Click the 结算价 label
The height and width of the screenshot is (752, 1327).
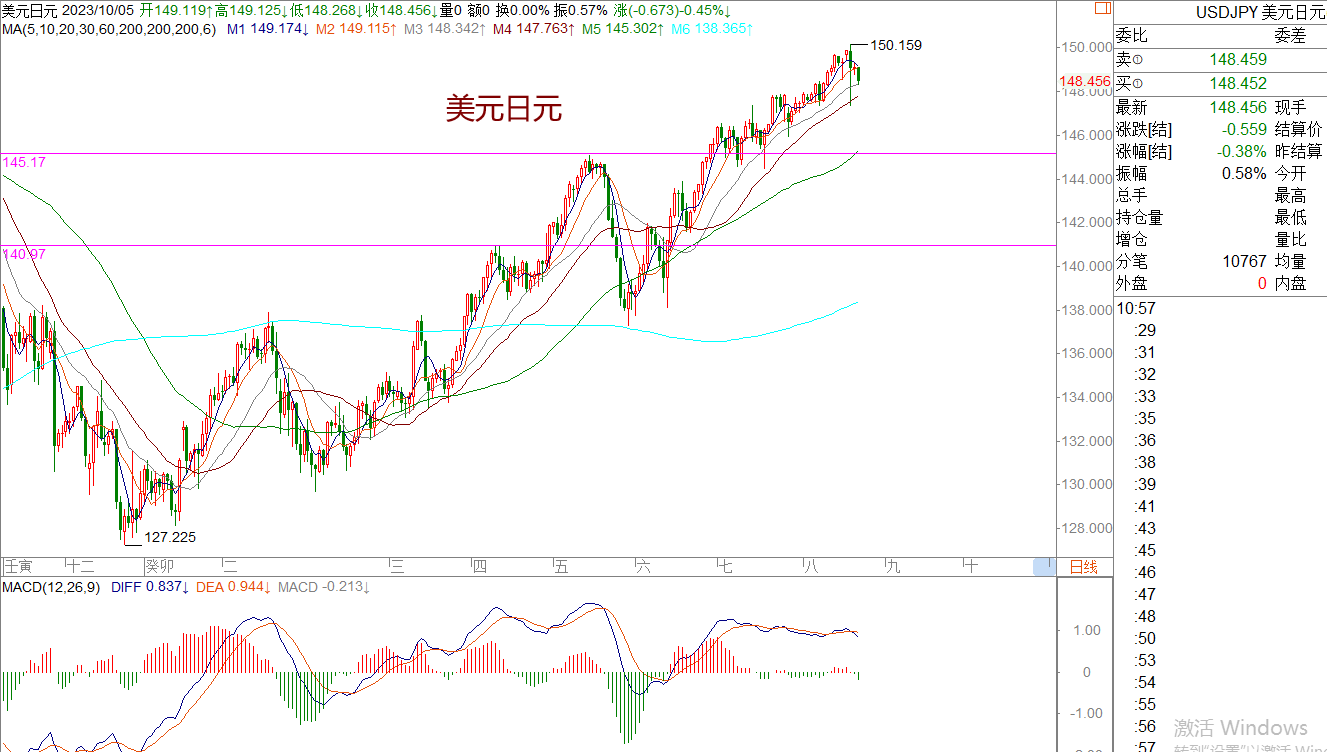pos(1298,130)
